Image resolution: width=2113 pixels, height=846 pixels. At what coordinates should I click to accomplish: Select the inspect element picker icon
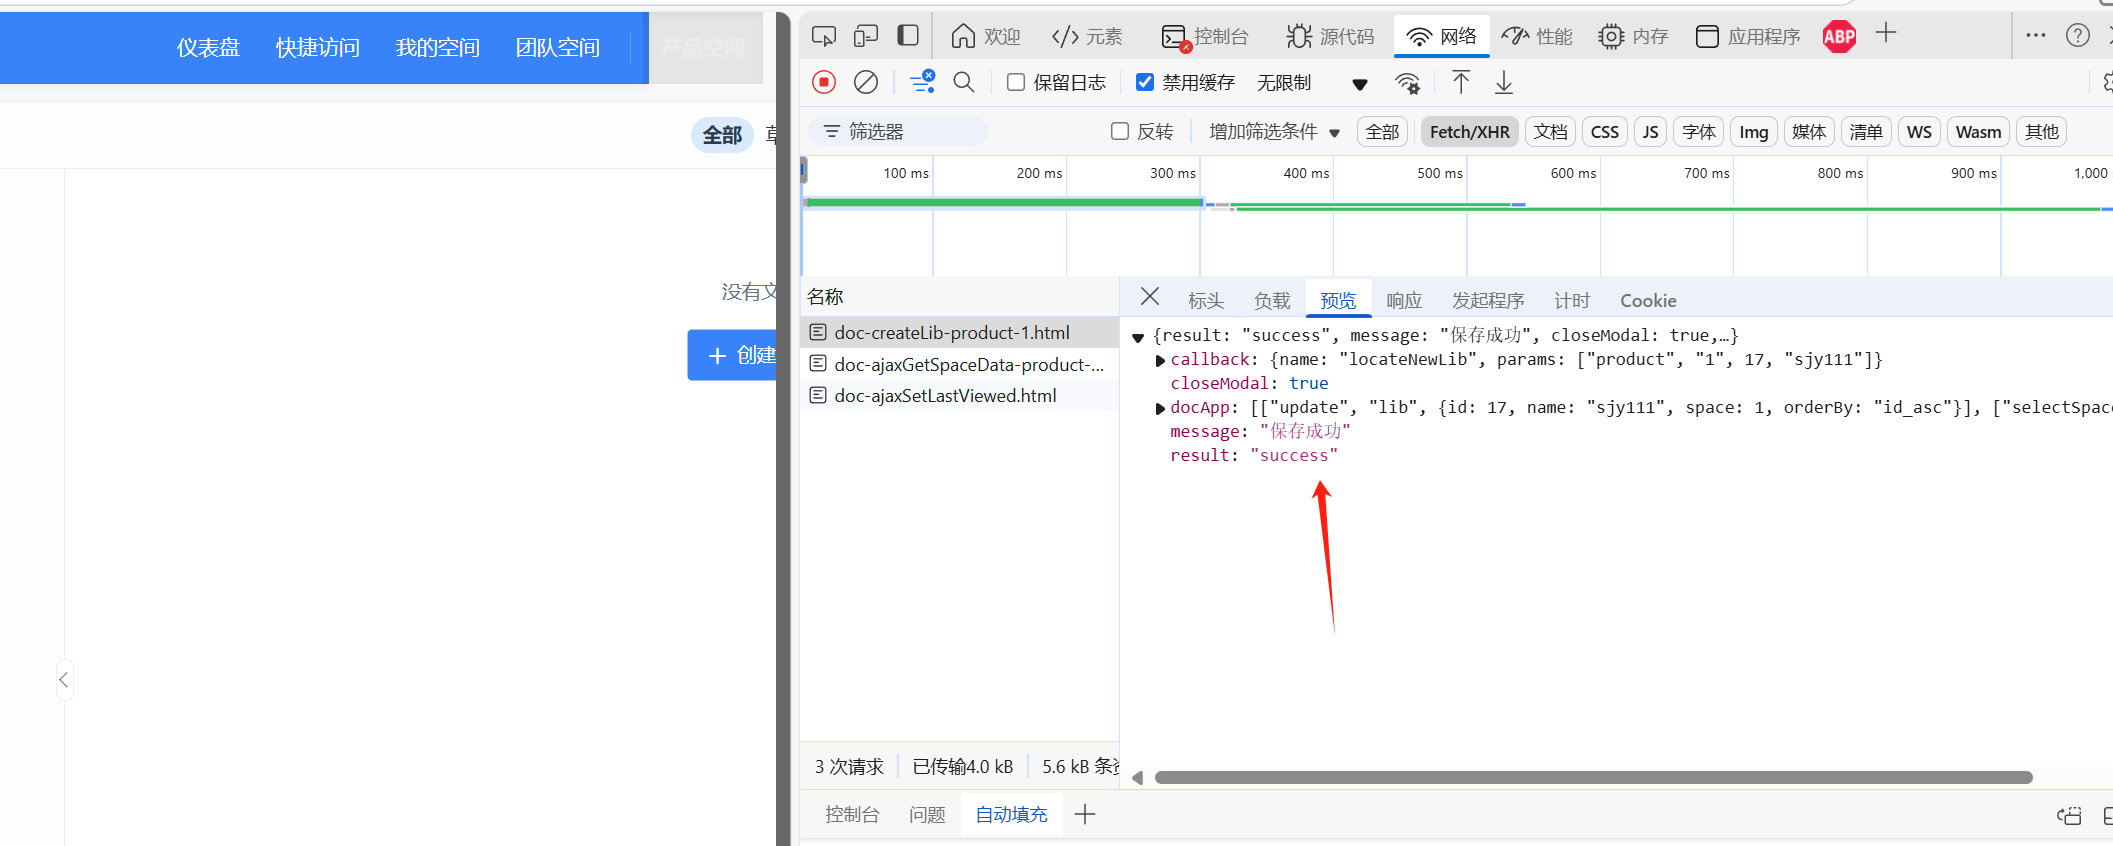pyautogui.click(x=824, y=37)
